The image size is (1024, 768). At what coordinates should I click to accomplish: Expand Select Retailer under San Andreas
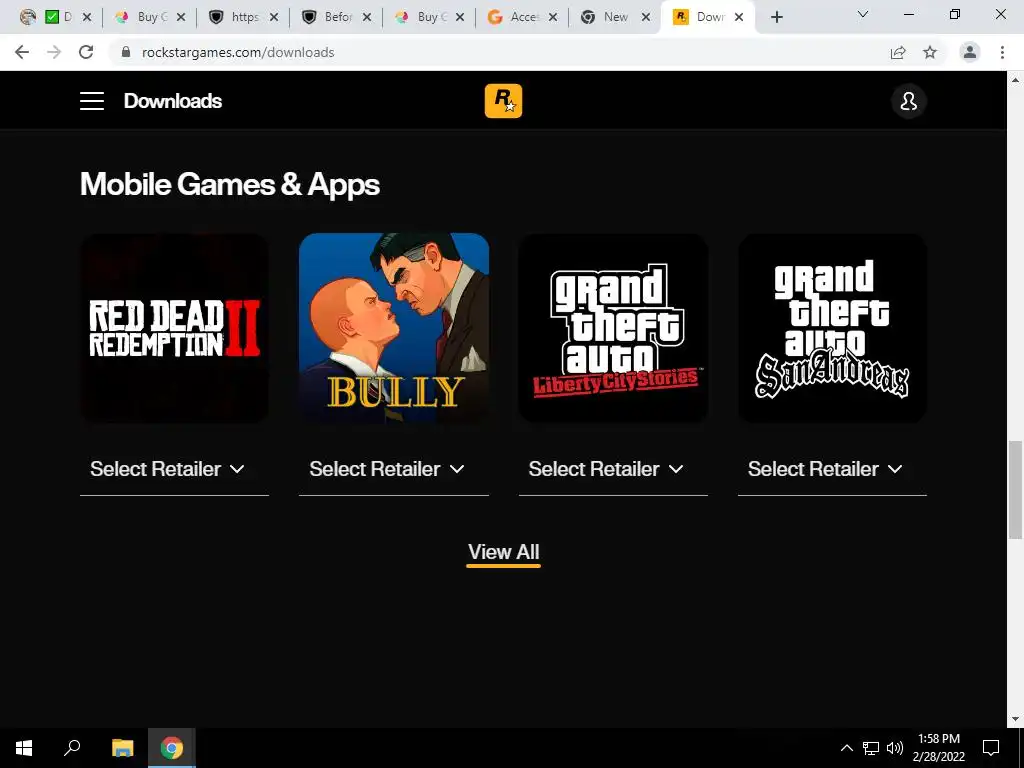832,469
